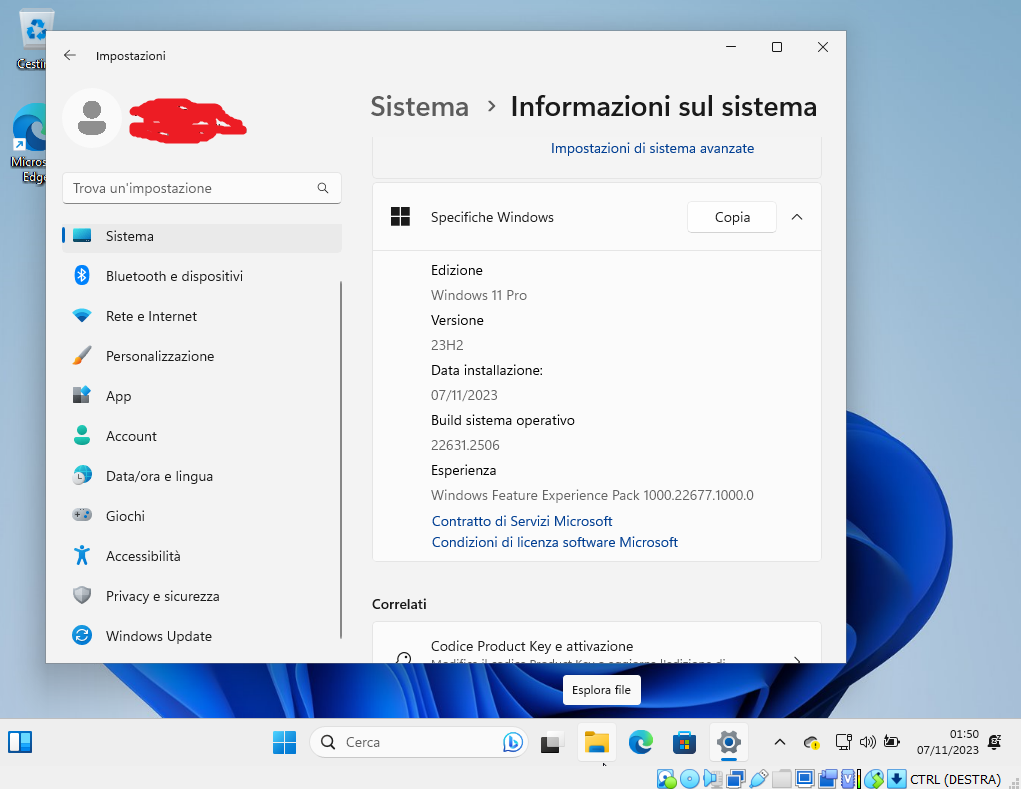Select the build number 22631.2506 text
Viewport: 1021px width, 789px height.
465,445
